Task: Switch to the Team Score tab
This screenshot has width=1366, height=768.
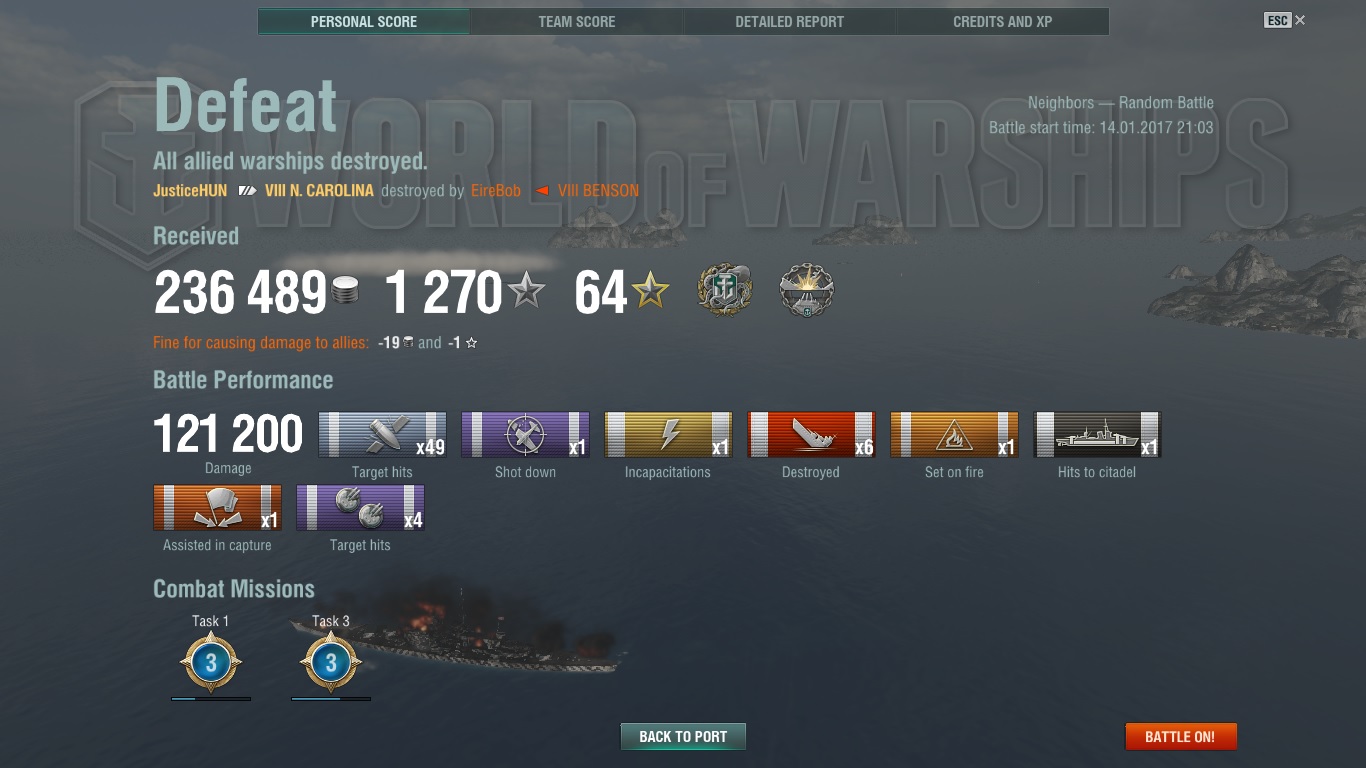Action: 577,21
